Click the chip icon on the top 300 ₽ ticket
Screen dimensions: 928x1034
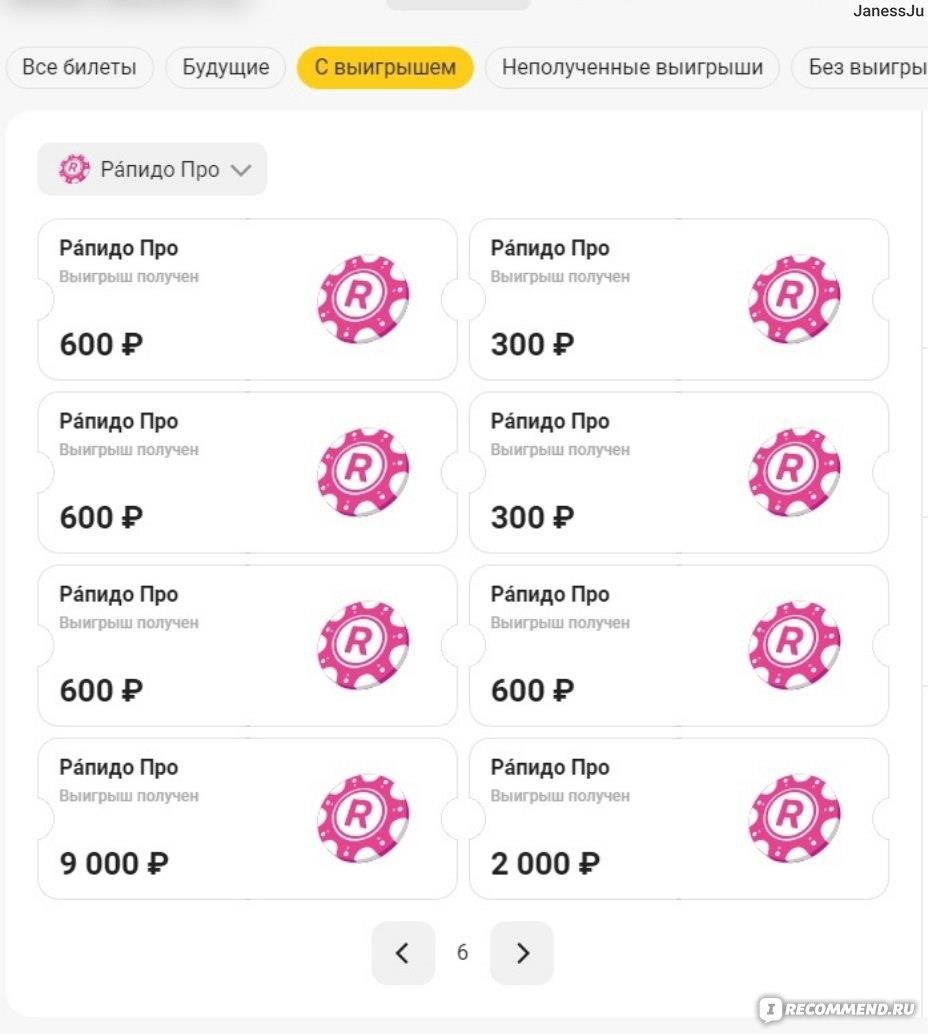794,299
